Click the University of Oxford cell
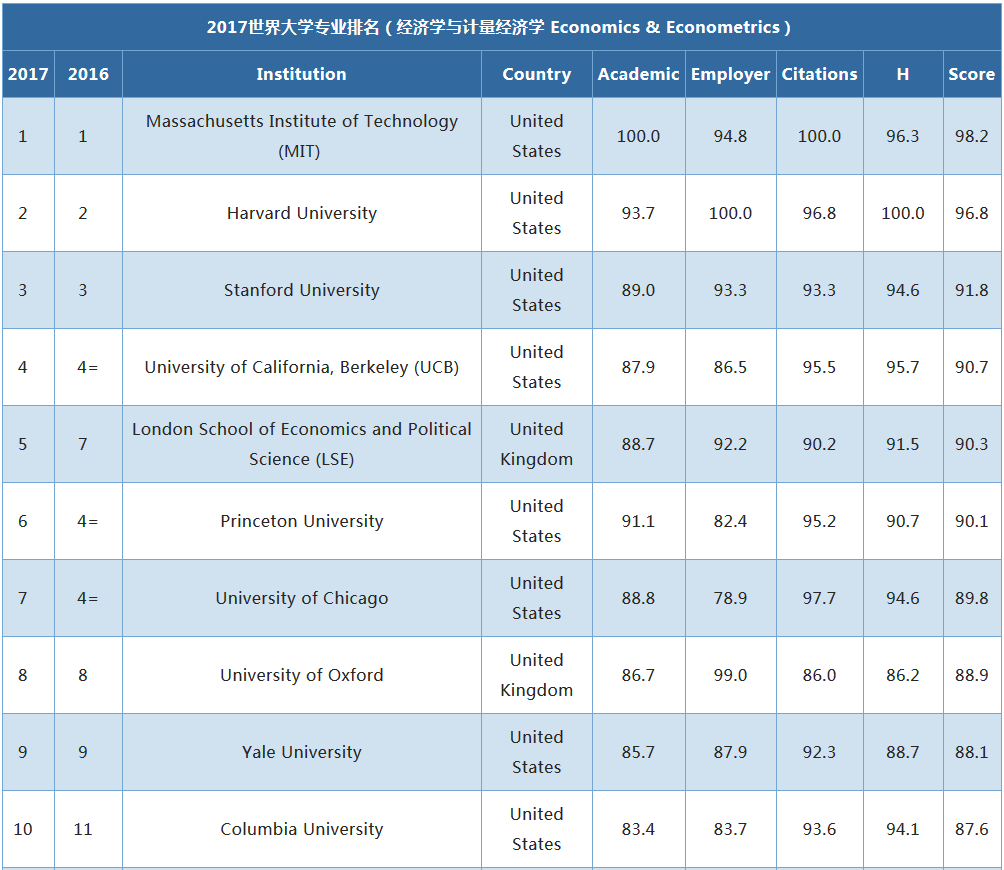This screenshot has width=1004, height=870. pos(302,675)
